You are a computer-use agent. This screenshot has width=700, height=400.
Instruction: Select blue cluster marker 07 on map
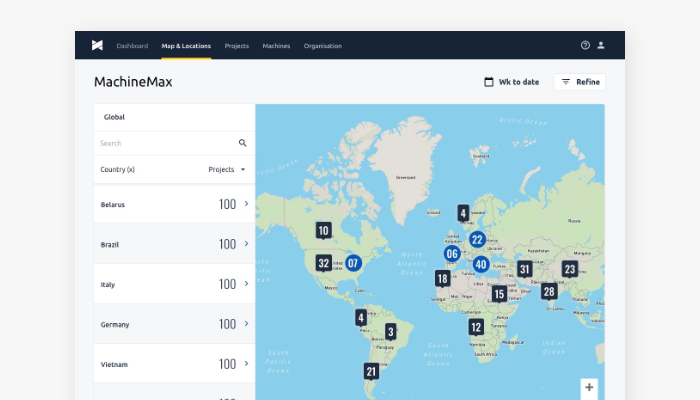pos(353,263)
